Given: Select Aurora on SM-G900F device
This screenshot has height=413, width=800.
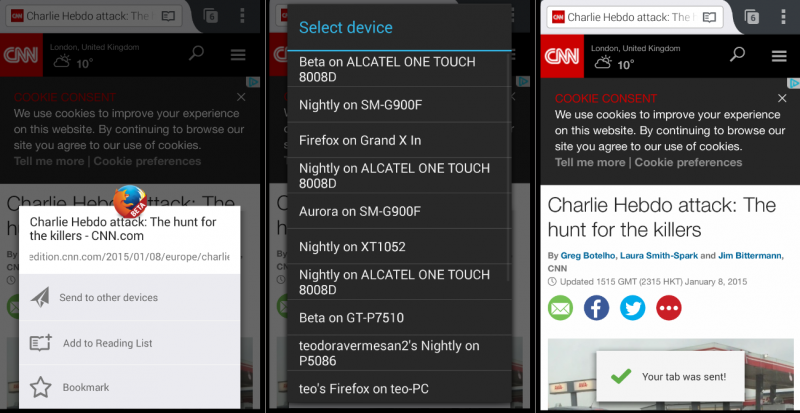Looking at the screenshot, I should [399, 211].
